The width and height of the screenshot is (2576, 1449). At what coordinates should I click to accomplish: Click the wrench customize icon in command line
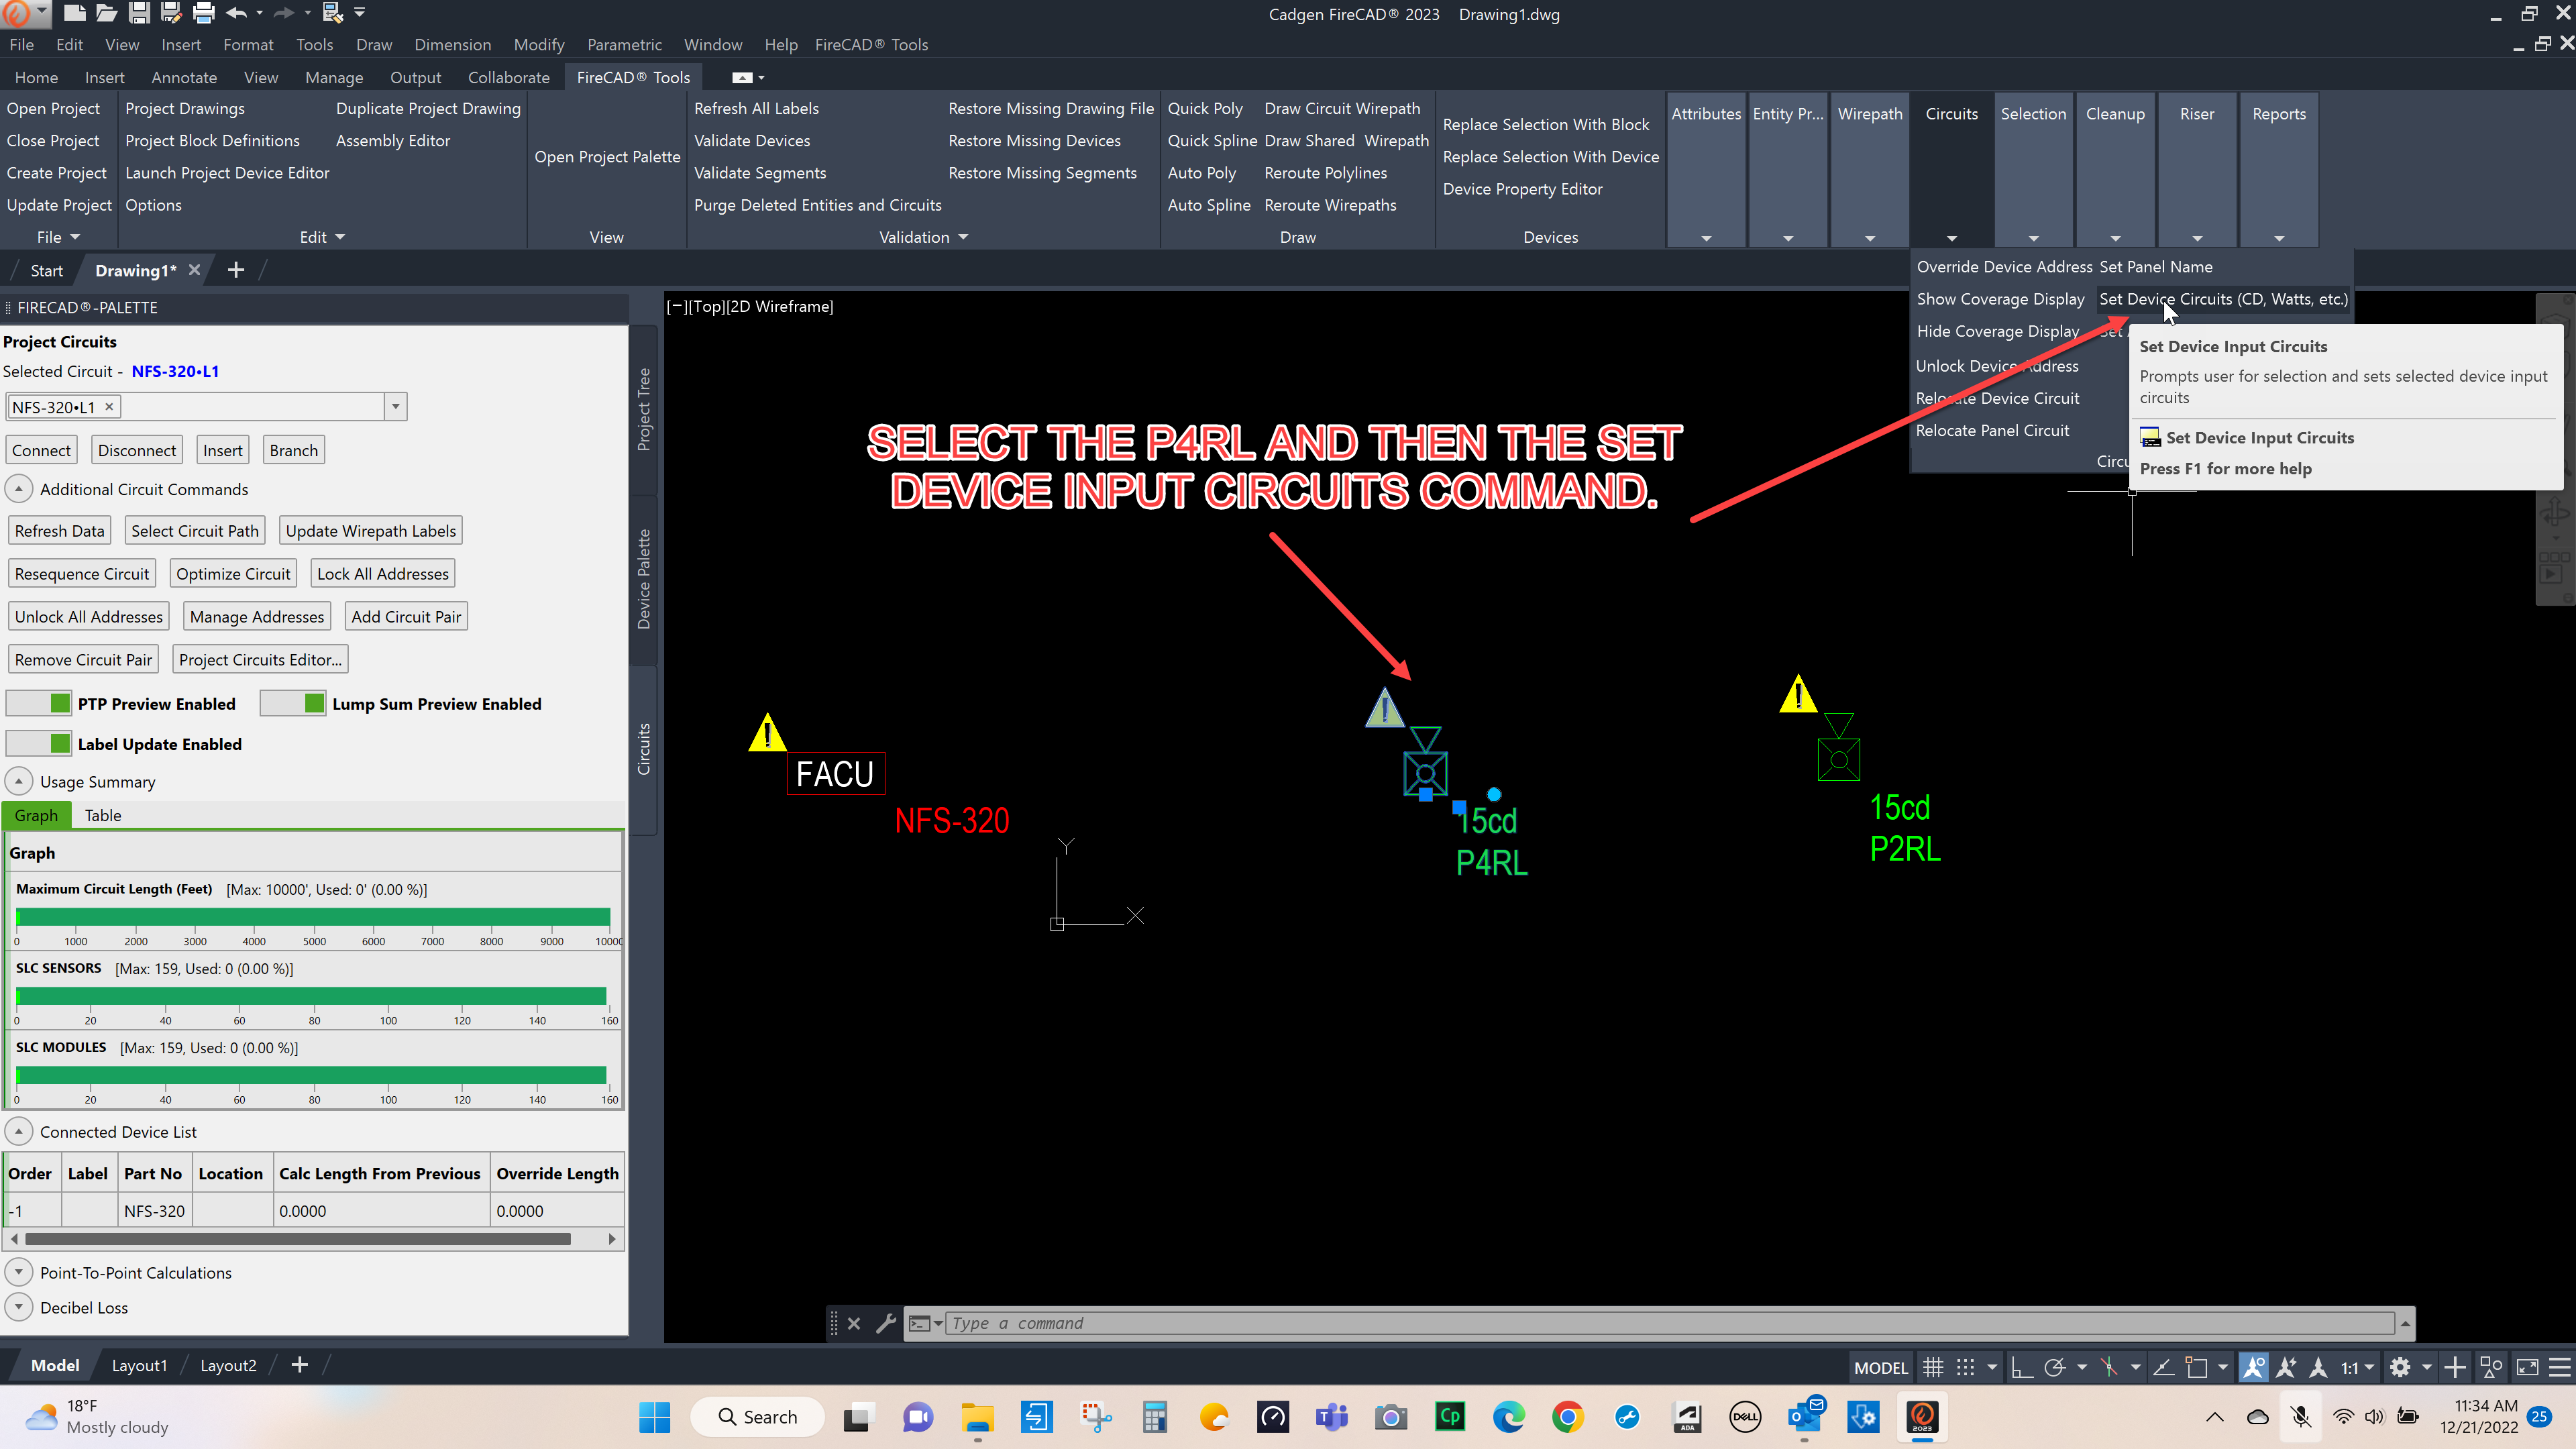click(x=885, y=1323)
